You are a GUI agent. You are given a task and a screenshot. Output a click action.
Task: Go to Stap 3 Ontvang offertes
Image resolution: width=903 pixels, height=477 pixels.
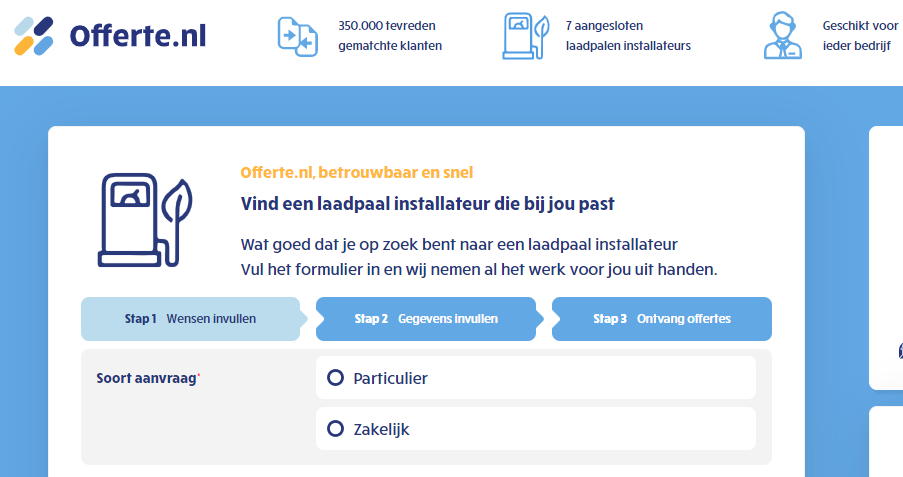pyautogui.click(x=662, y=319)
